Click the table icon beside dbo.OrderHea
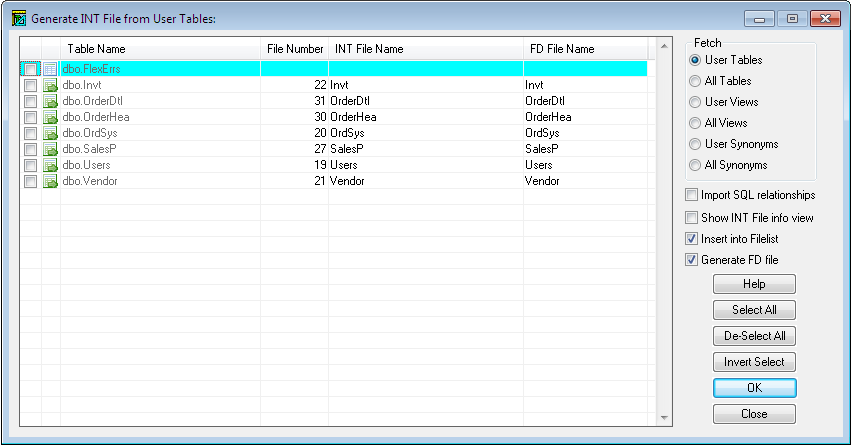This screenshot has width=851, height=445. coord(50,117)
